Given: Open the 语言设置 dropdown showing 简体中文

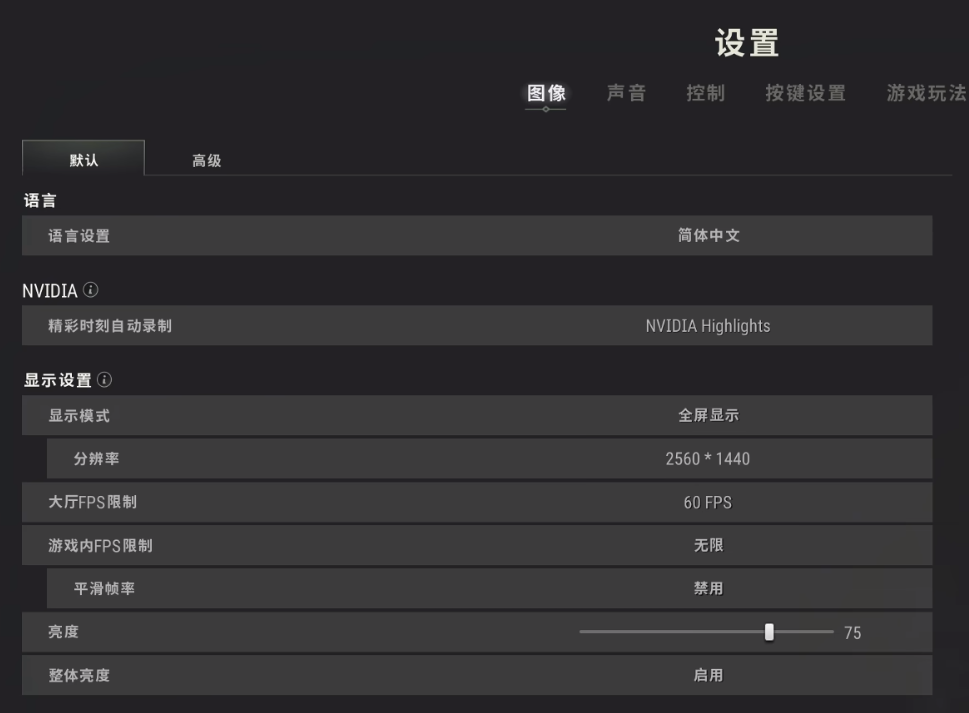Looking at the screenshot, I should click(x=708, y=236).
